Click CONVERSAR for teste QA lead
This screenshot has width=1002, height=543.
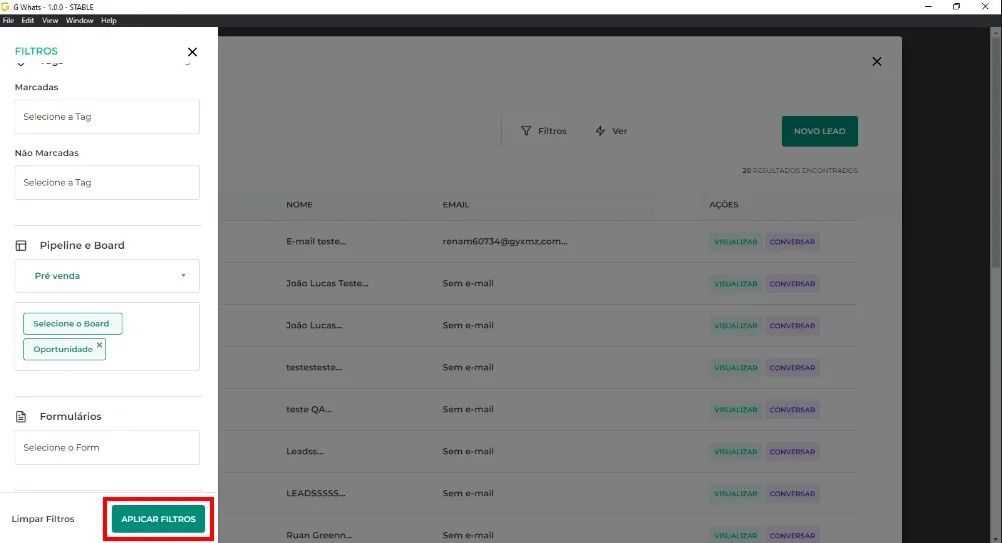point(792,409)
